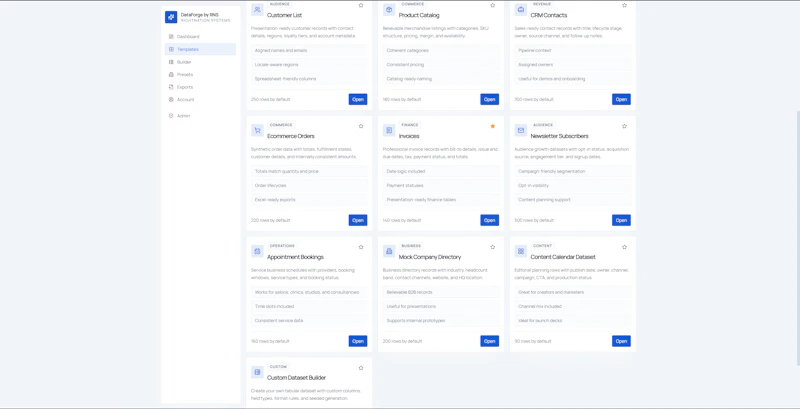Click the Invoices document icon
The width and height of the screenshot is (800, 409).
coord(389,131)
